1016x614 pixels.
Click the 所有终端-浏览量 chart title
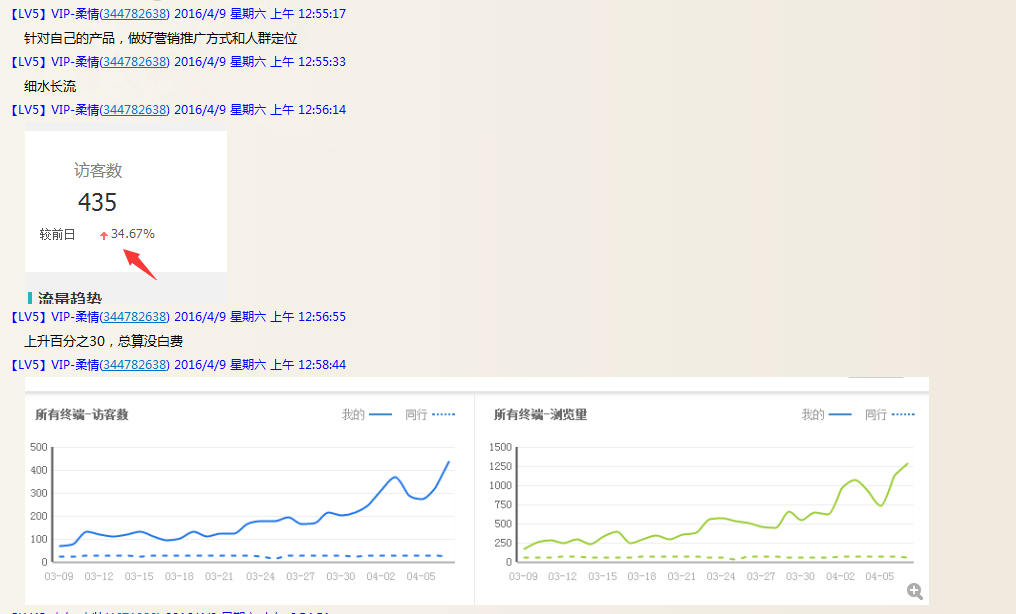[x=540, y=414]
